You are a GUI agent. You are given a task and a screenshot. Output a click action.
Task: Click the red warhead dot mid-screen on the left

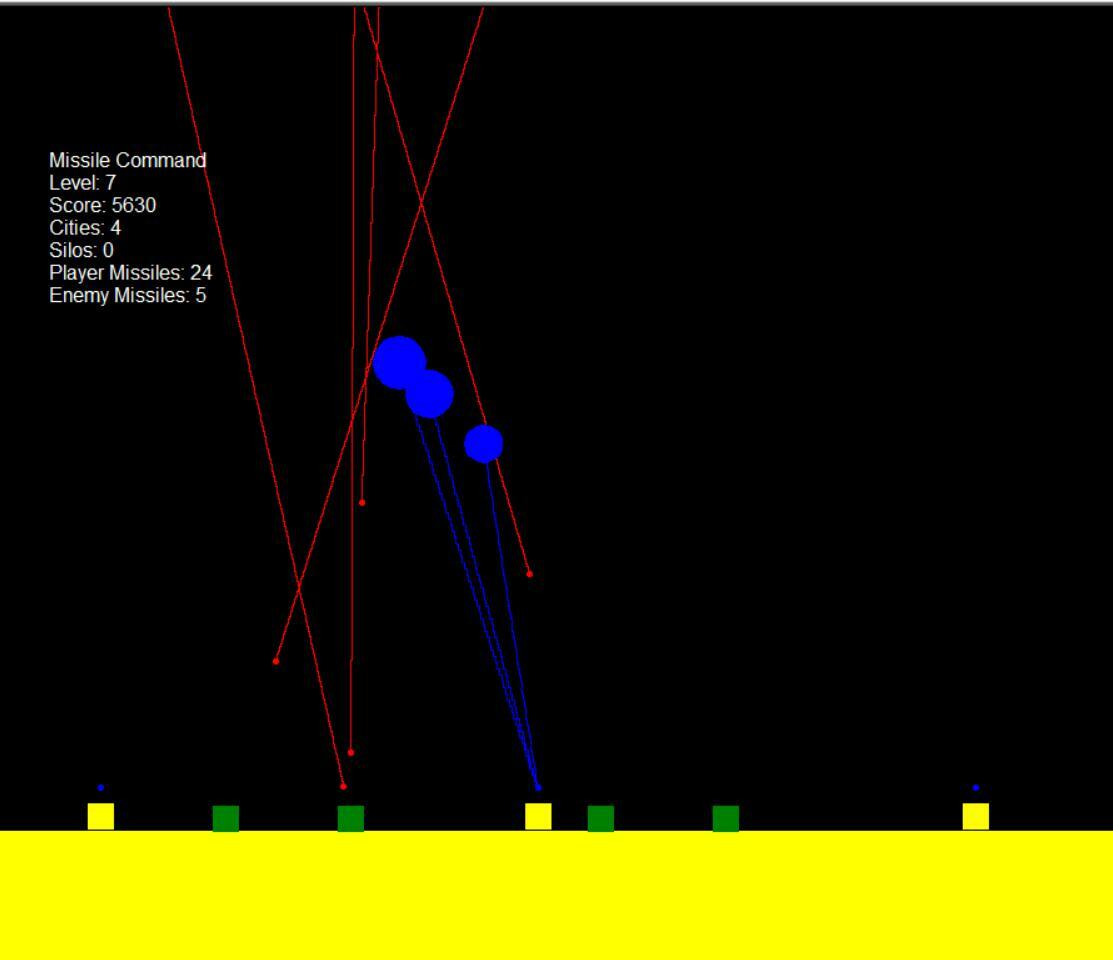(275, 660)
